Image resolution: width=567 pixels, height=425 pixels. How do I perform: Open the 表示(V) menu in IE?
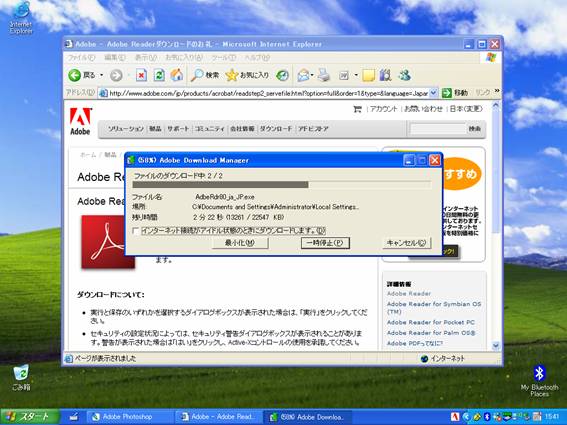point(146,58)
